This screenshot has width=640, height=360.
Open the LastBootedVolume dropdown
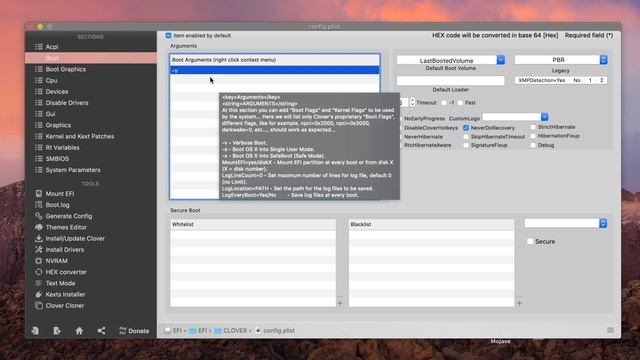pos(451,60)
